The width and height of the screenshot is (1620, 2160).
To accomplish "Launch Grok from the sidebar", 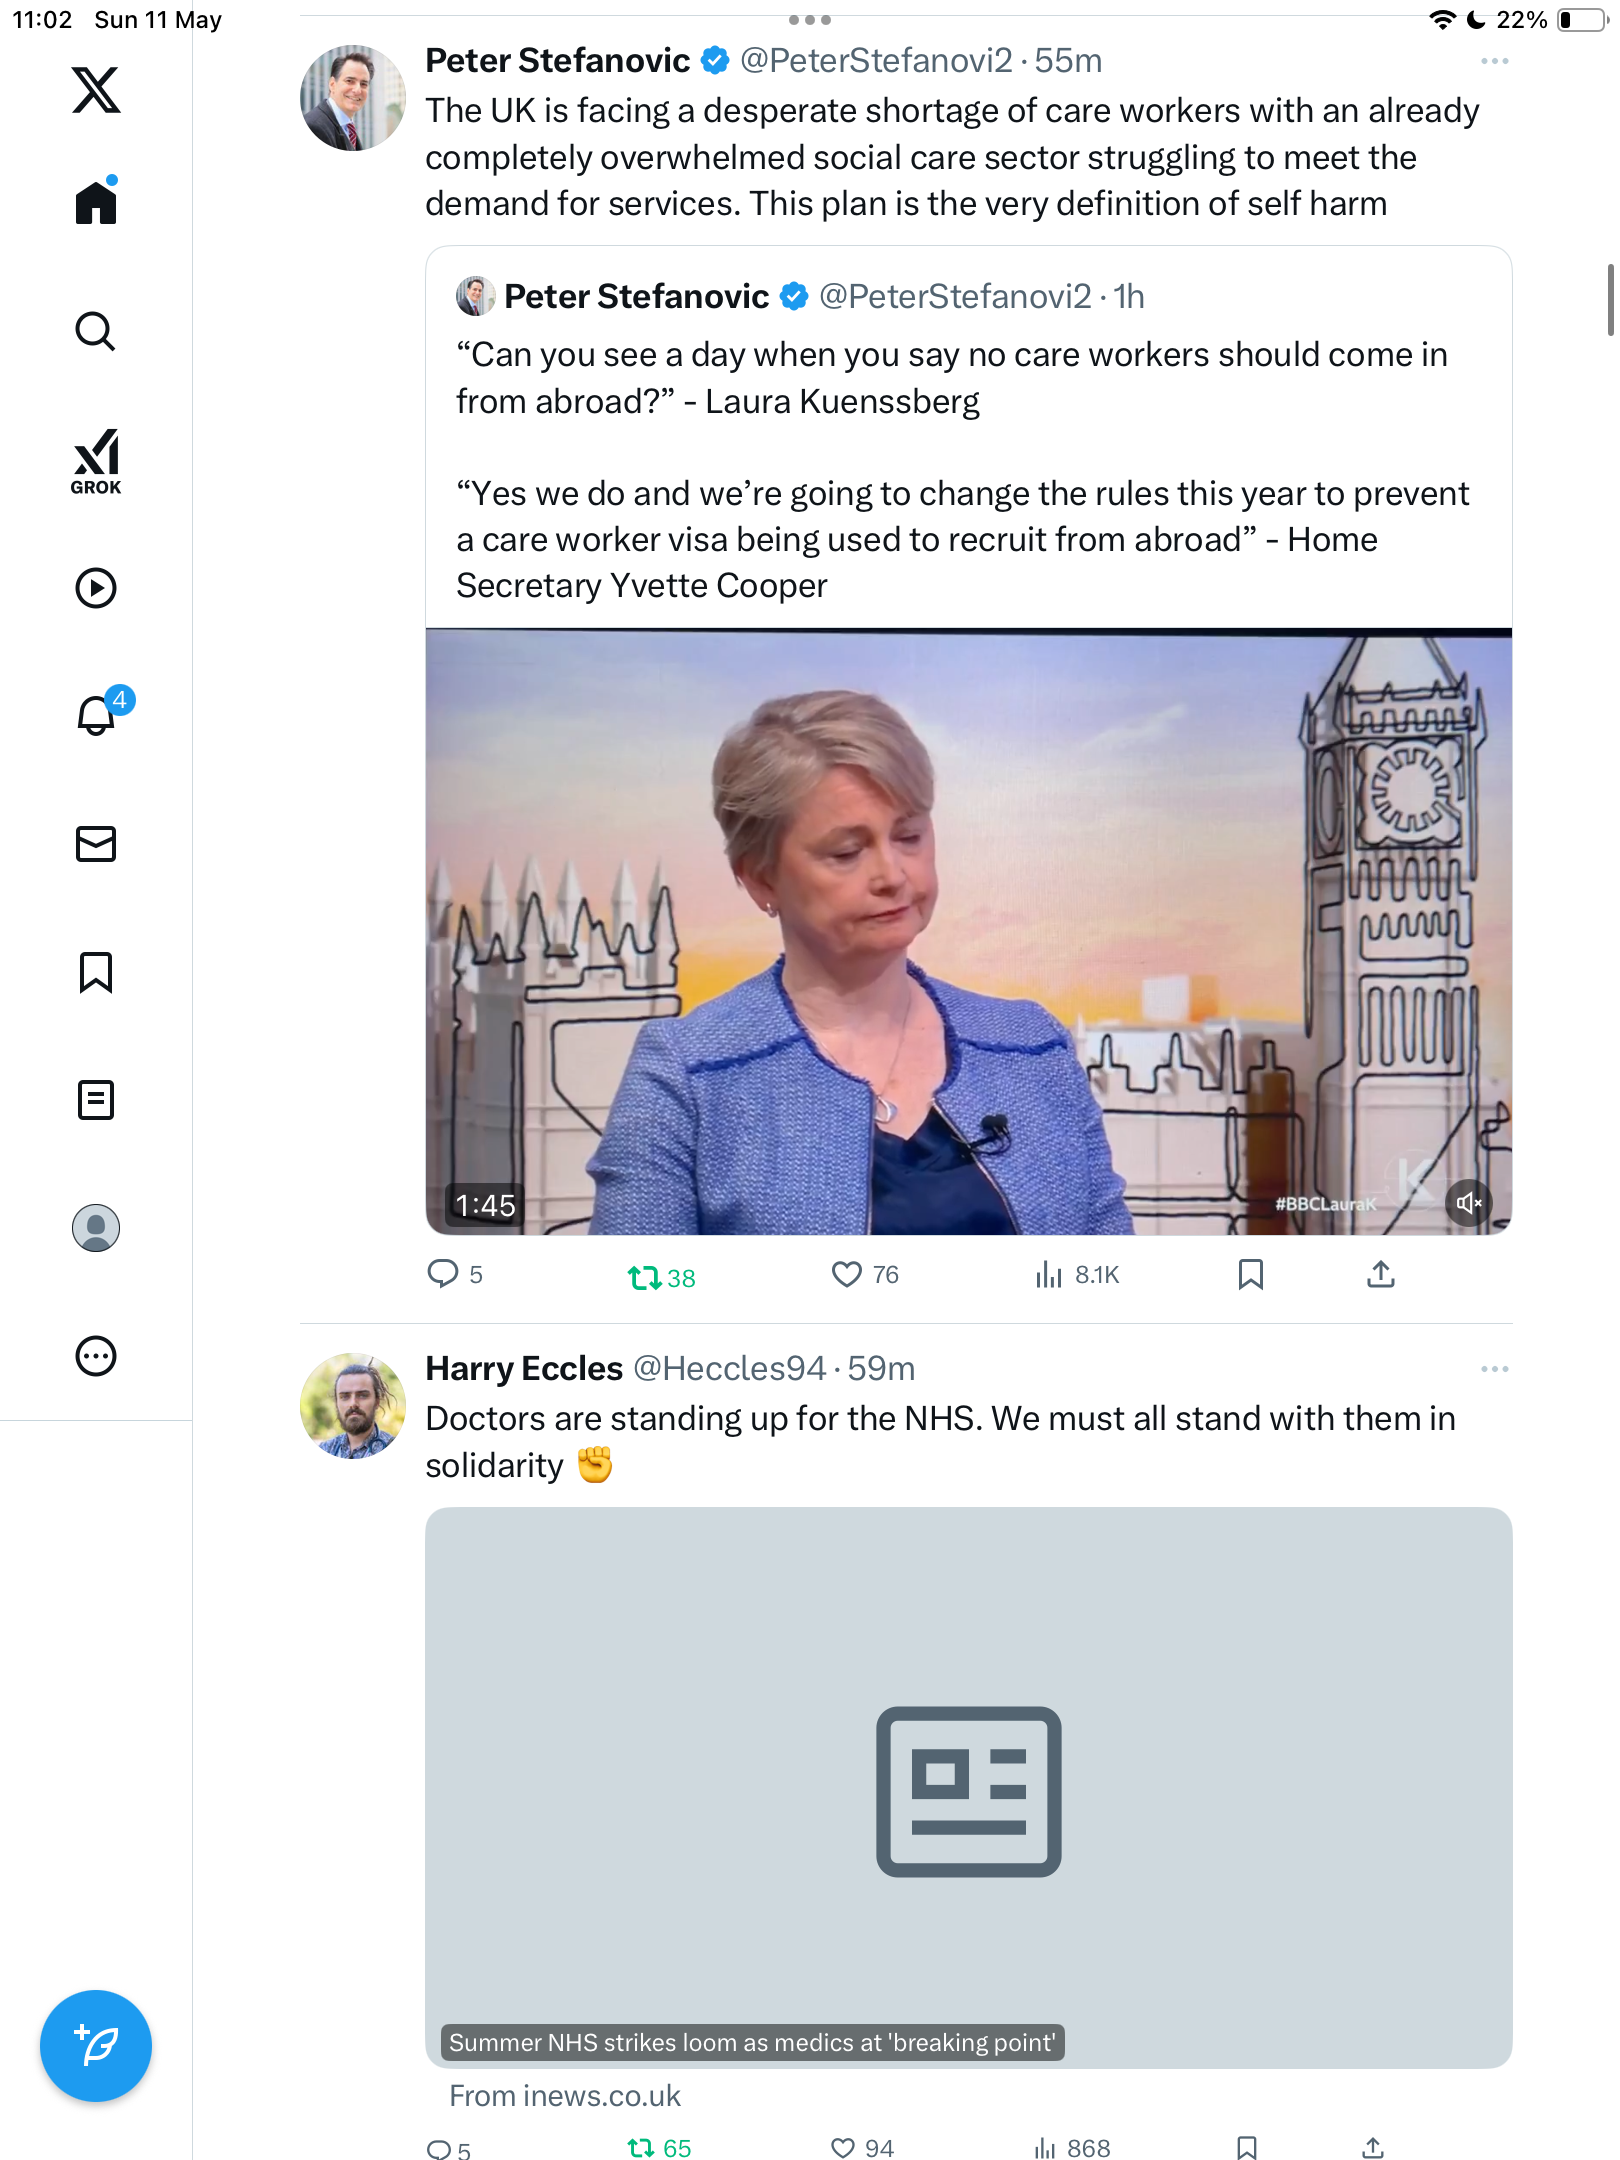I will click(x=96, y=462).
